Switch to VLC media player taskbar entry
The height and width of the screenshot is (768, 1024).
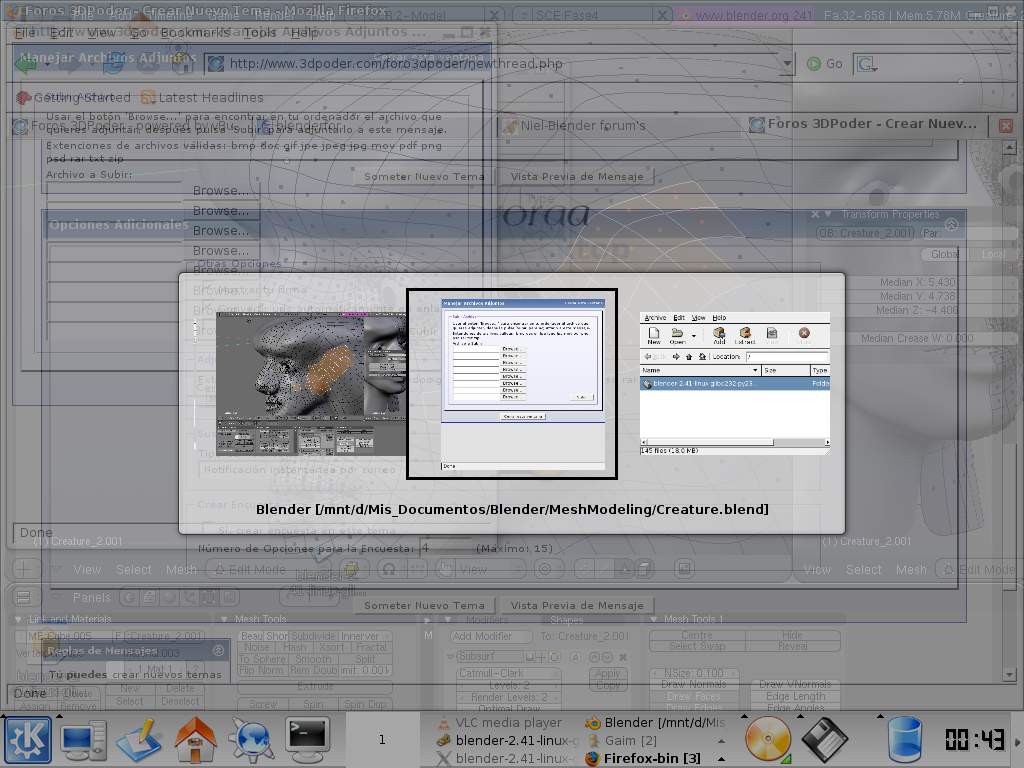point(500,722)
